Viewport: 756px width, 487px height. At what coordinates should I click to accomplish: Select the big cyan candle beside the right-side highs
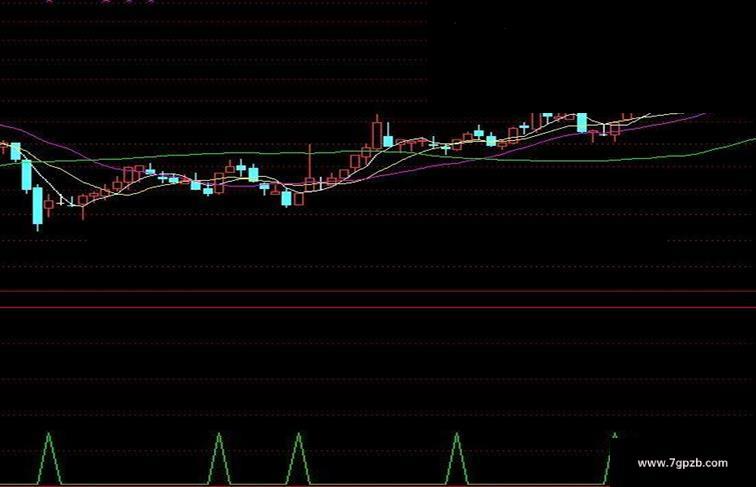point(582,122)
